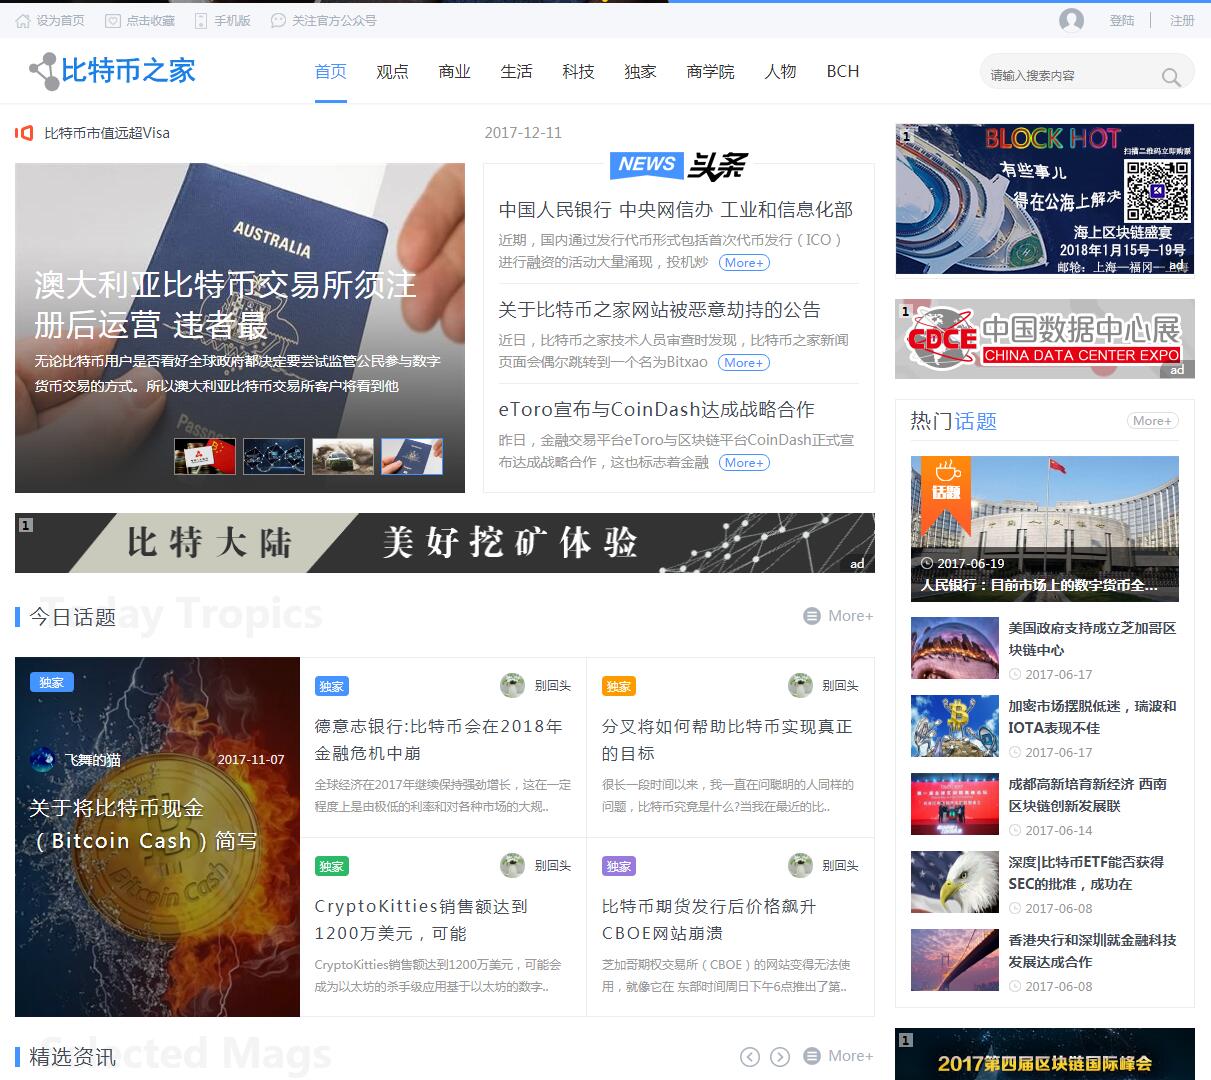This screenshot has width=1211, height=1080.
Task: Open 深度|比特币ETF能否获得SEC的批准 article
Action: (x=1086, y=873)
